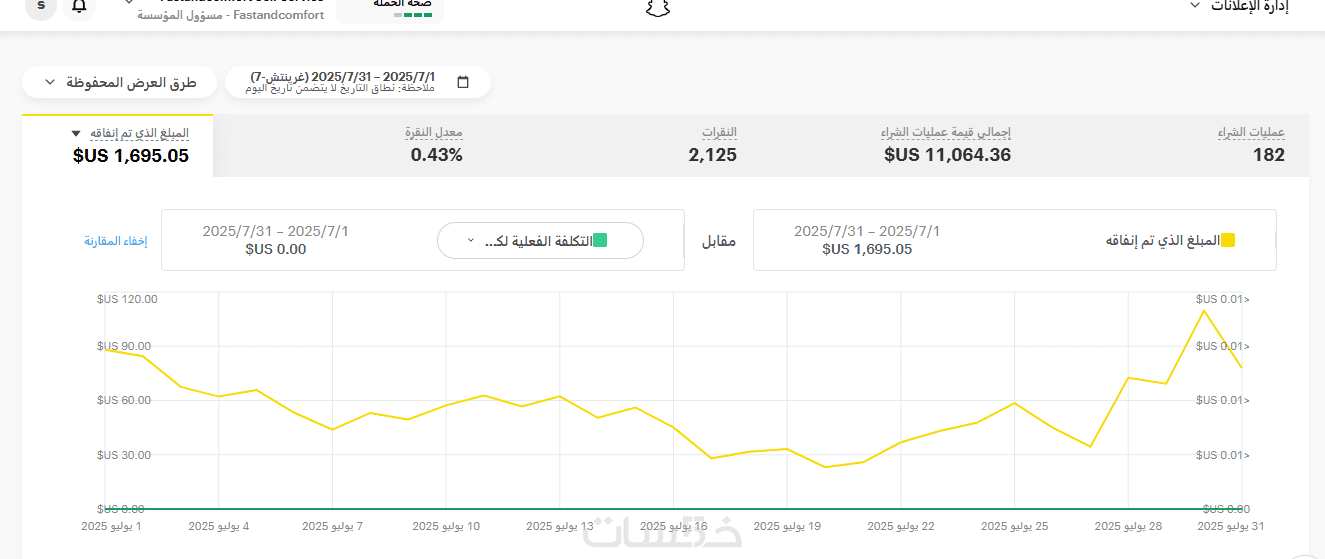Image resolution: width=1325 pixels, height=559 pixels.
Task: Open the صحة الحملة campaign health indicator
Action: click(390, 9)
